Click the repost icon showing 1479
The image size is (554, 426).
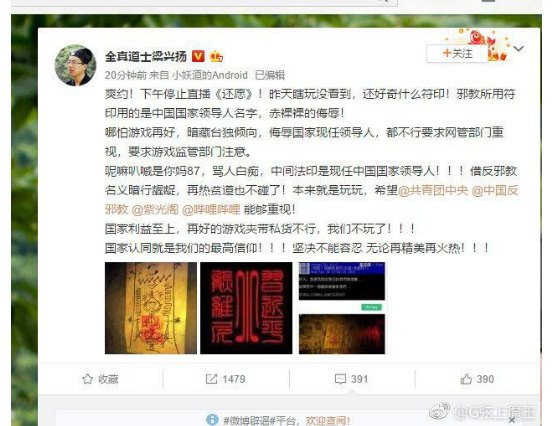pos(211,379)
